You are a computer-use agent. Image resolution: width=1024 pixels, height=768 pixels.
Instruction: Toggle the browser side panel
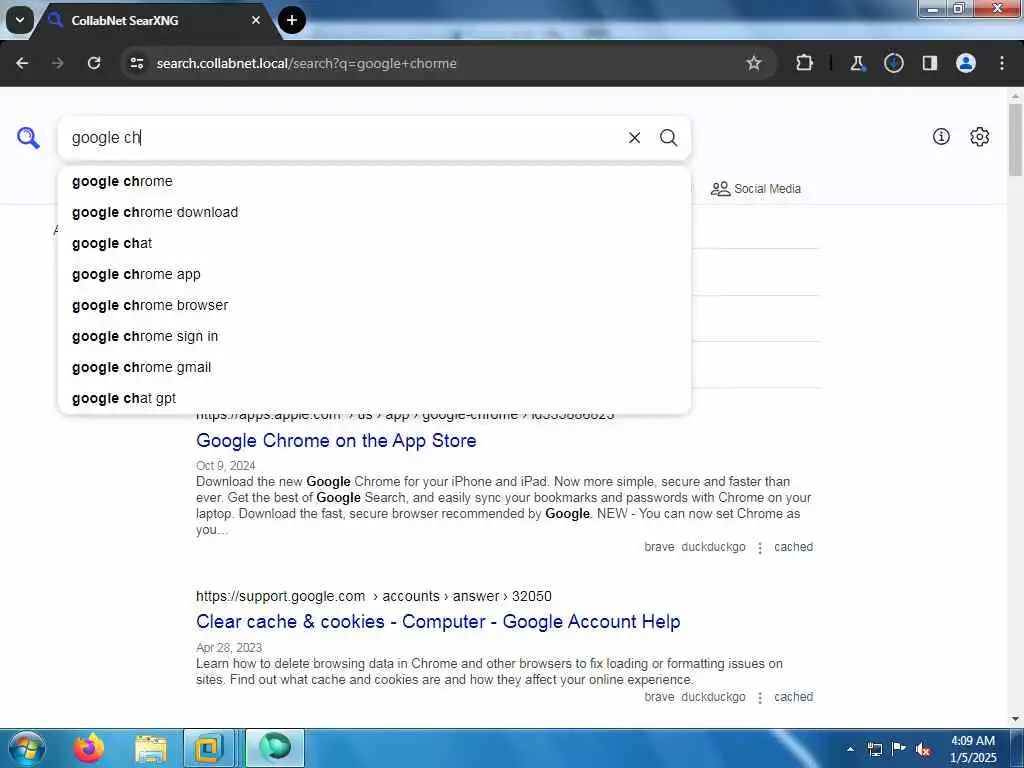[929, 63]
